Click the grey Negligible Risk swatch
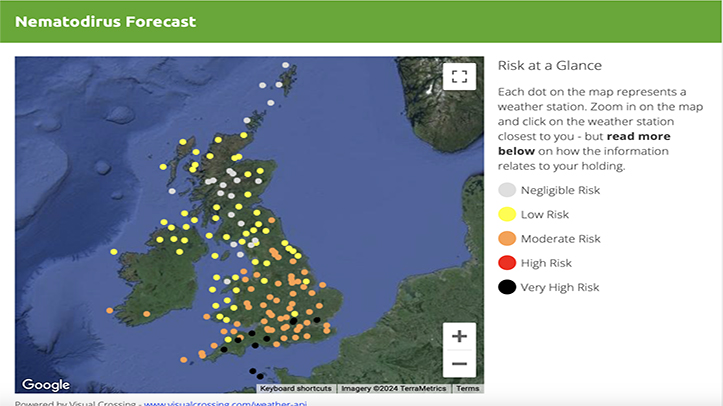Screen dimensions: 723x406 click(507, 190)
